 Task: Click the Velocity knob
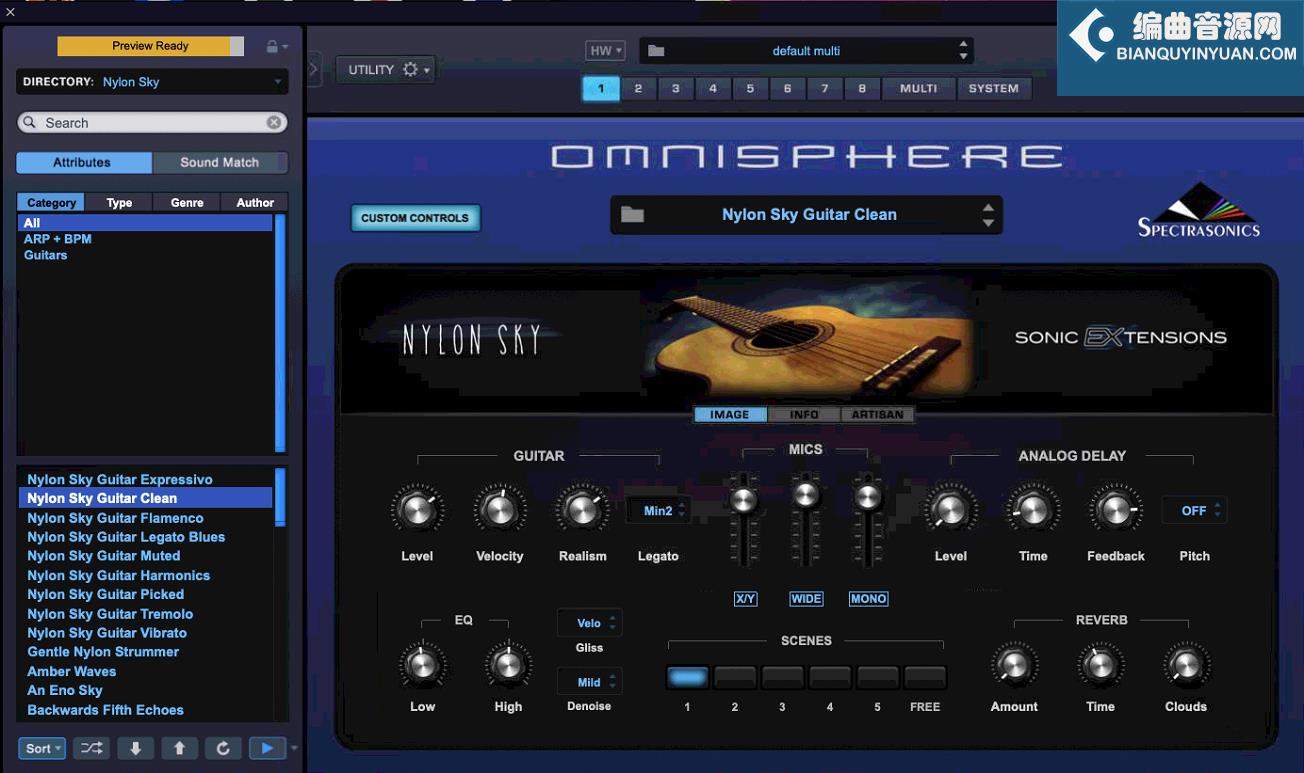[499, 510]
